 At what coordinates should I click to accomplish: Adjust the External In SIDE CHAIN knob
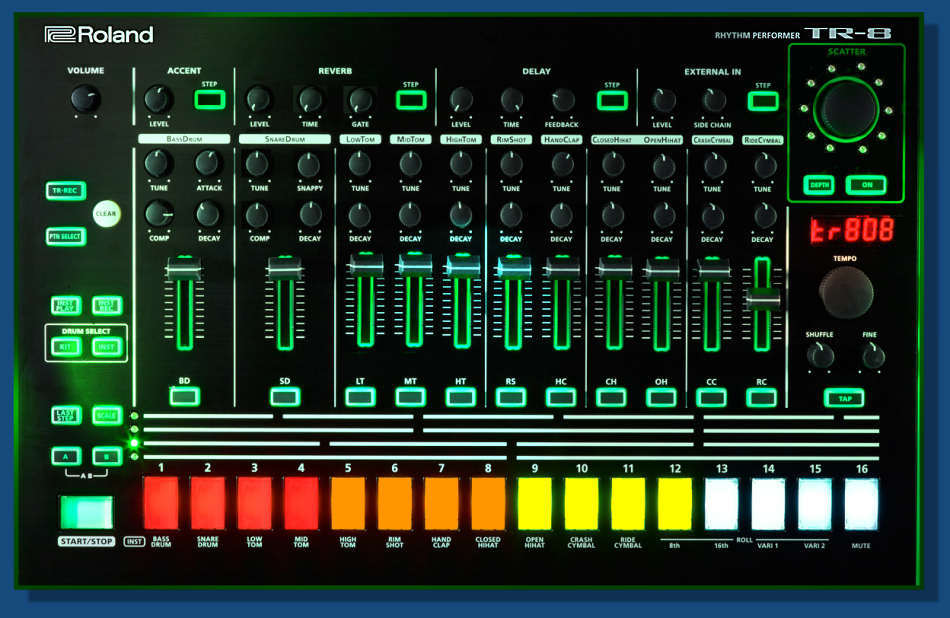pos(712,101)
